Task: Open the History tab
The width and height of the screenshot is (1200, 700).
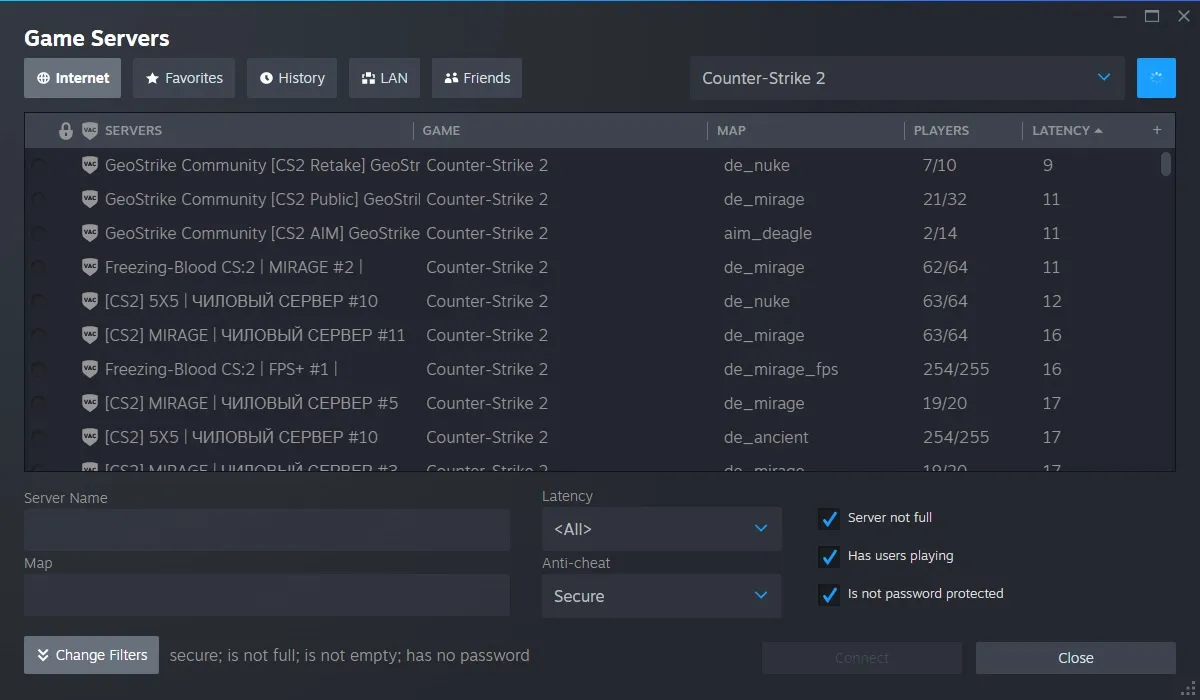Action: 292,78
